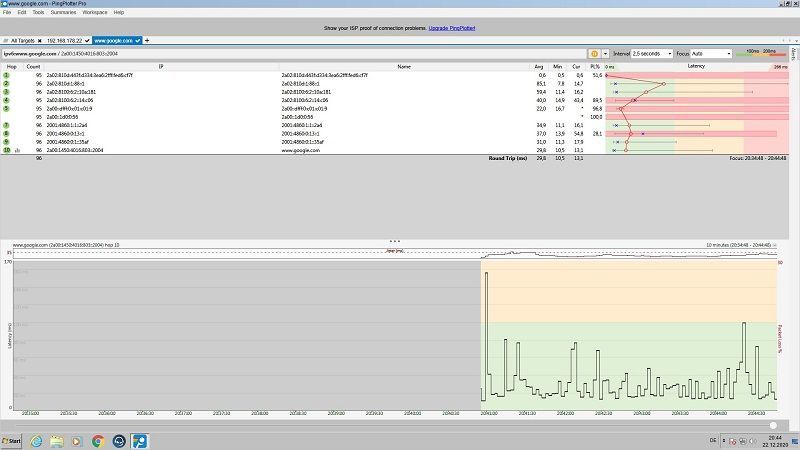Pause tracing with the orange pause button
Image resolution: width=800 pixels, height=450 pixels.
[594, 54]
